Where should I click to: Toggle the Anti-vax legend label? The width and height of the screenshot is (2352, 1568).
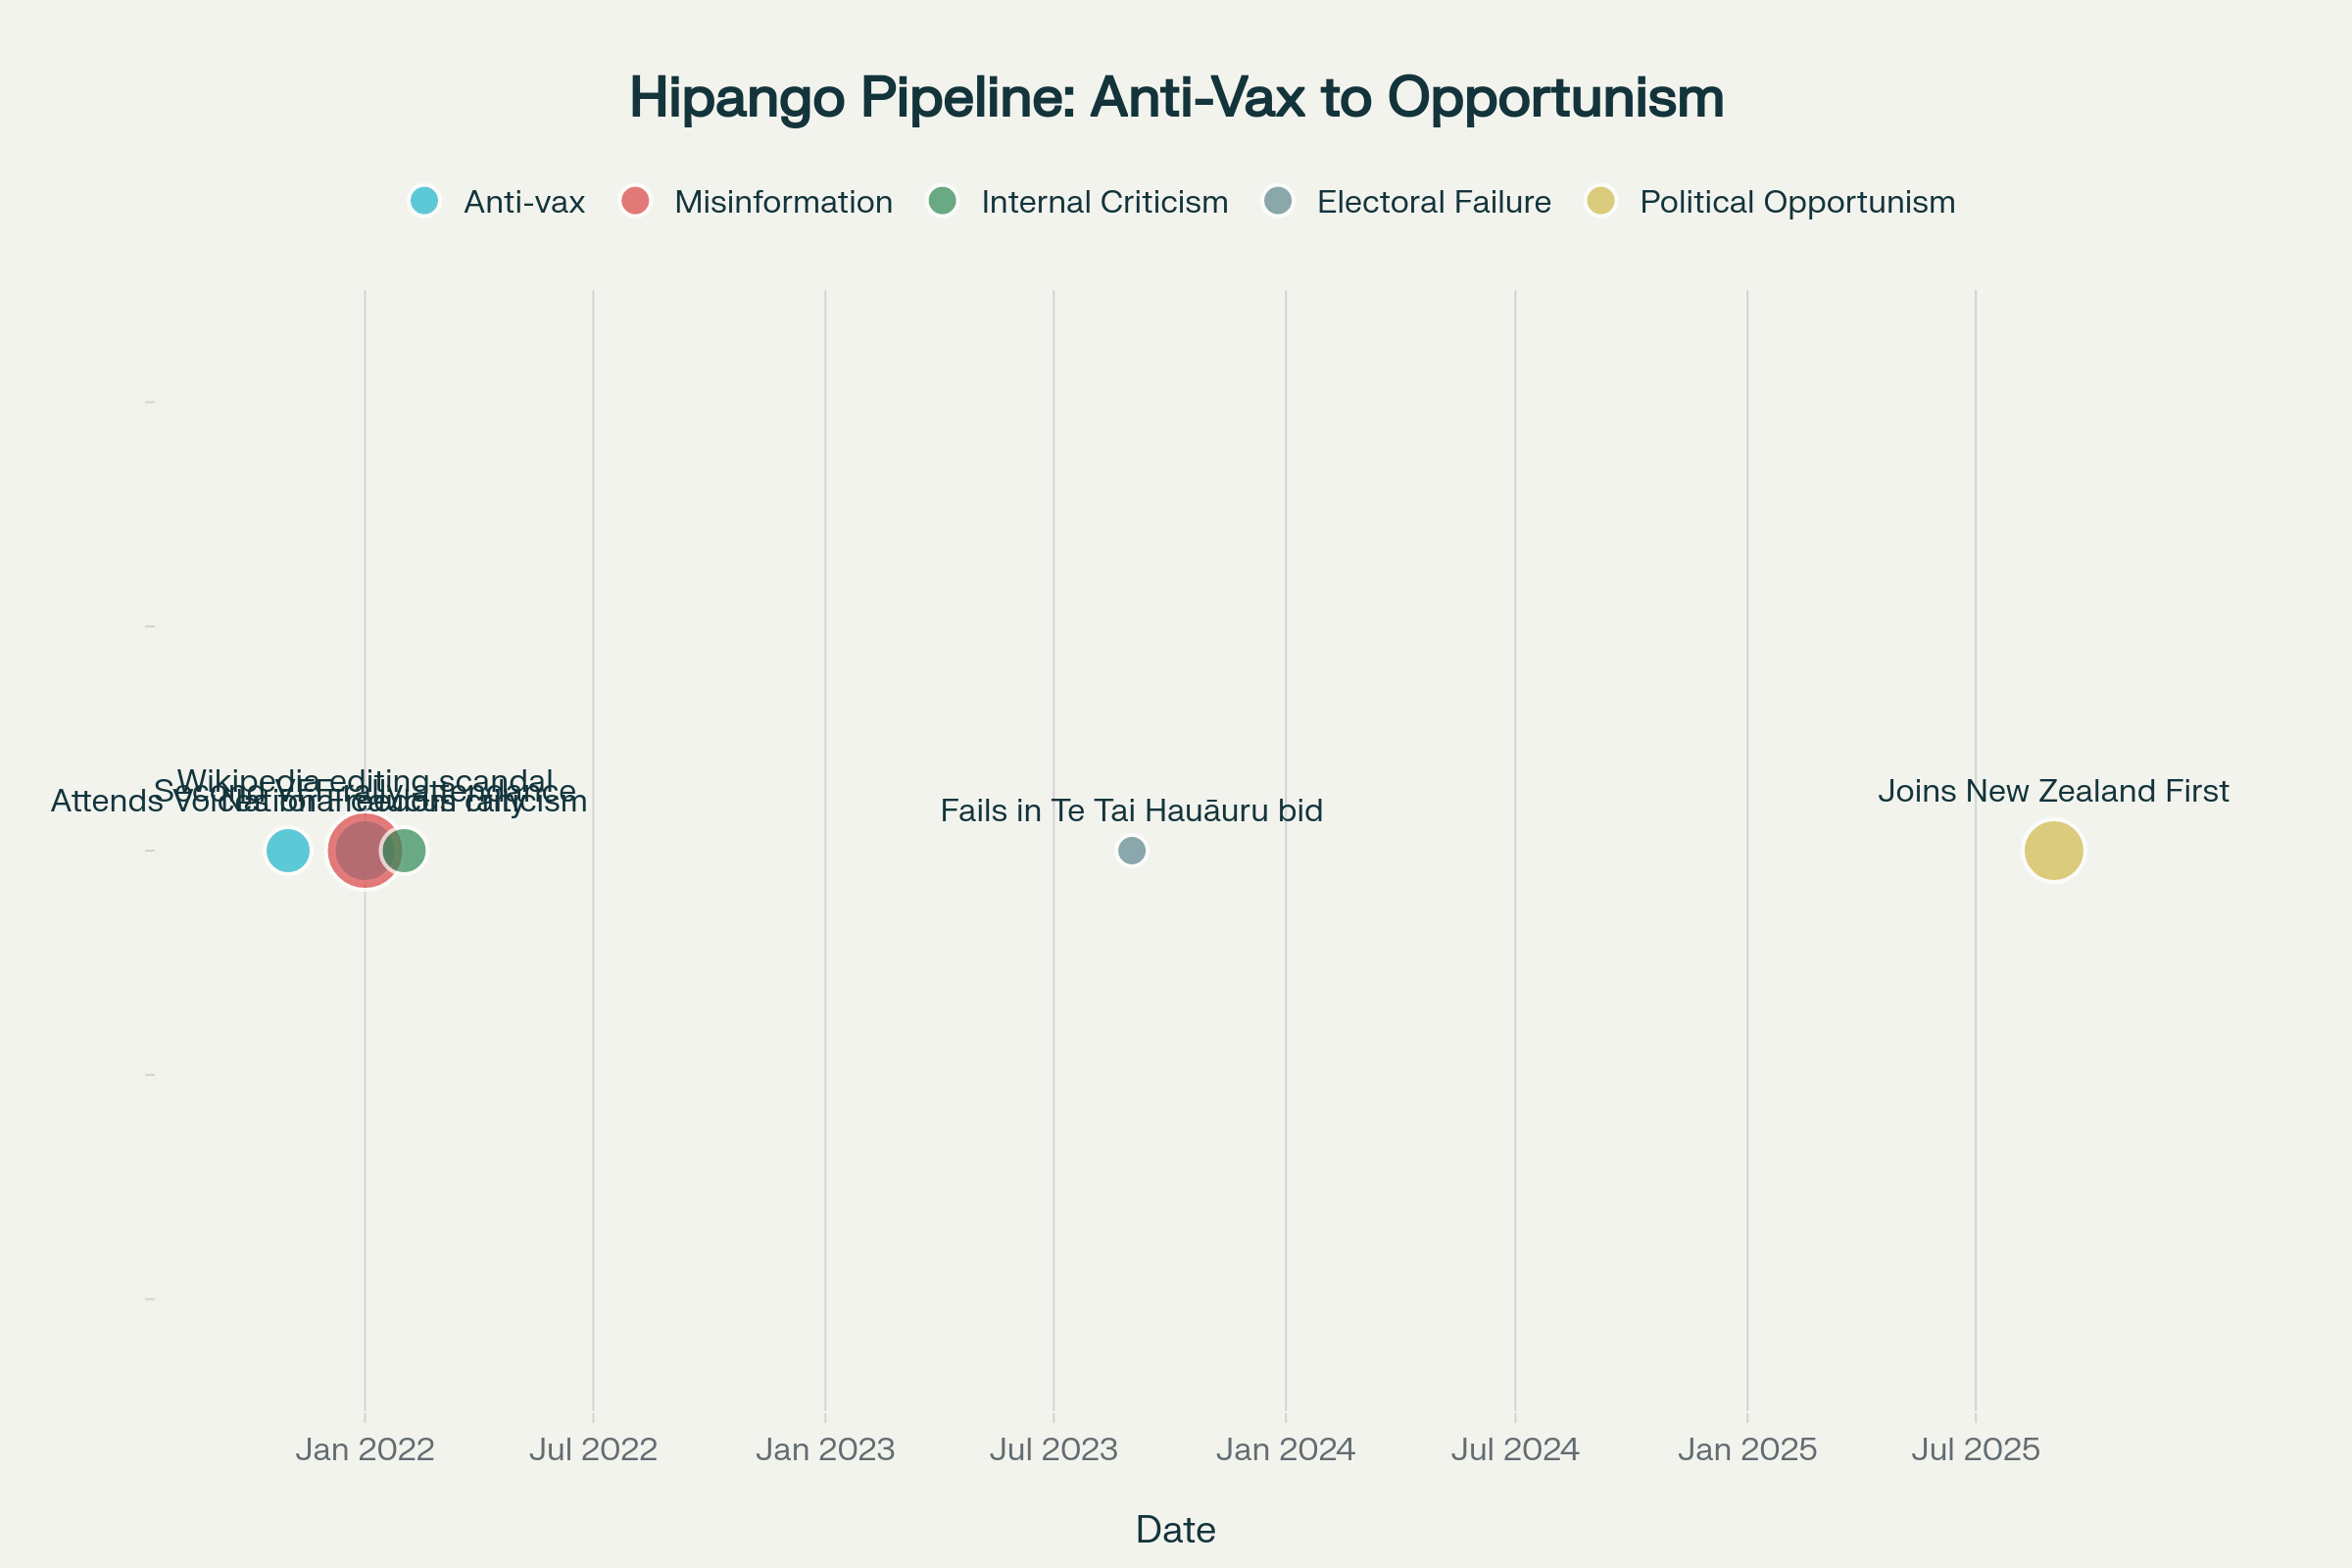pos(524,202)
